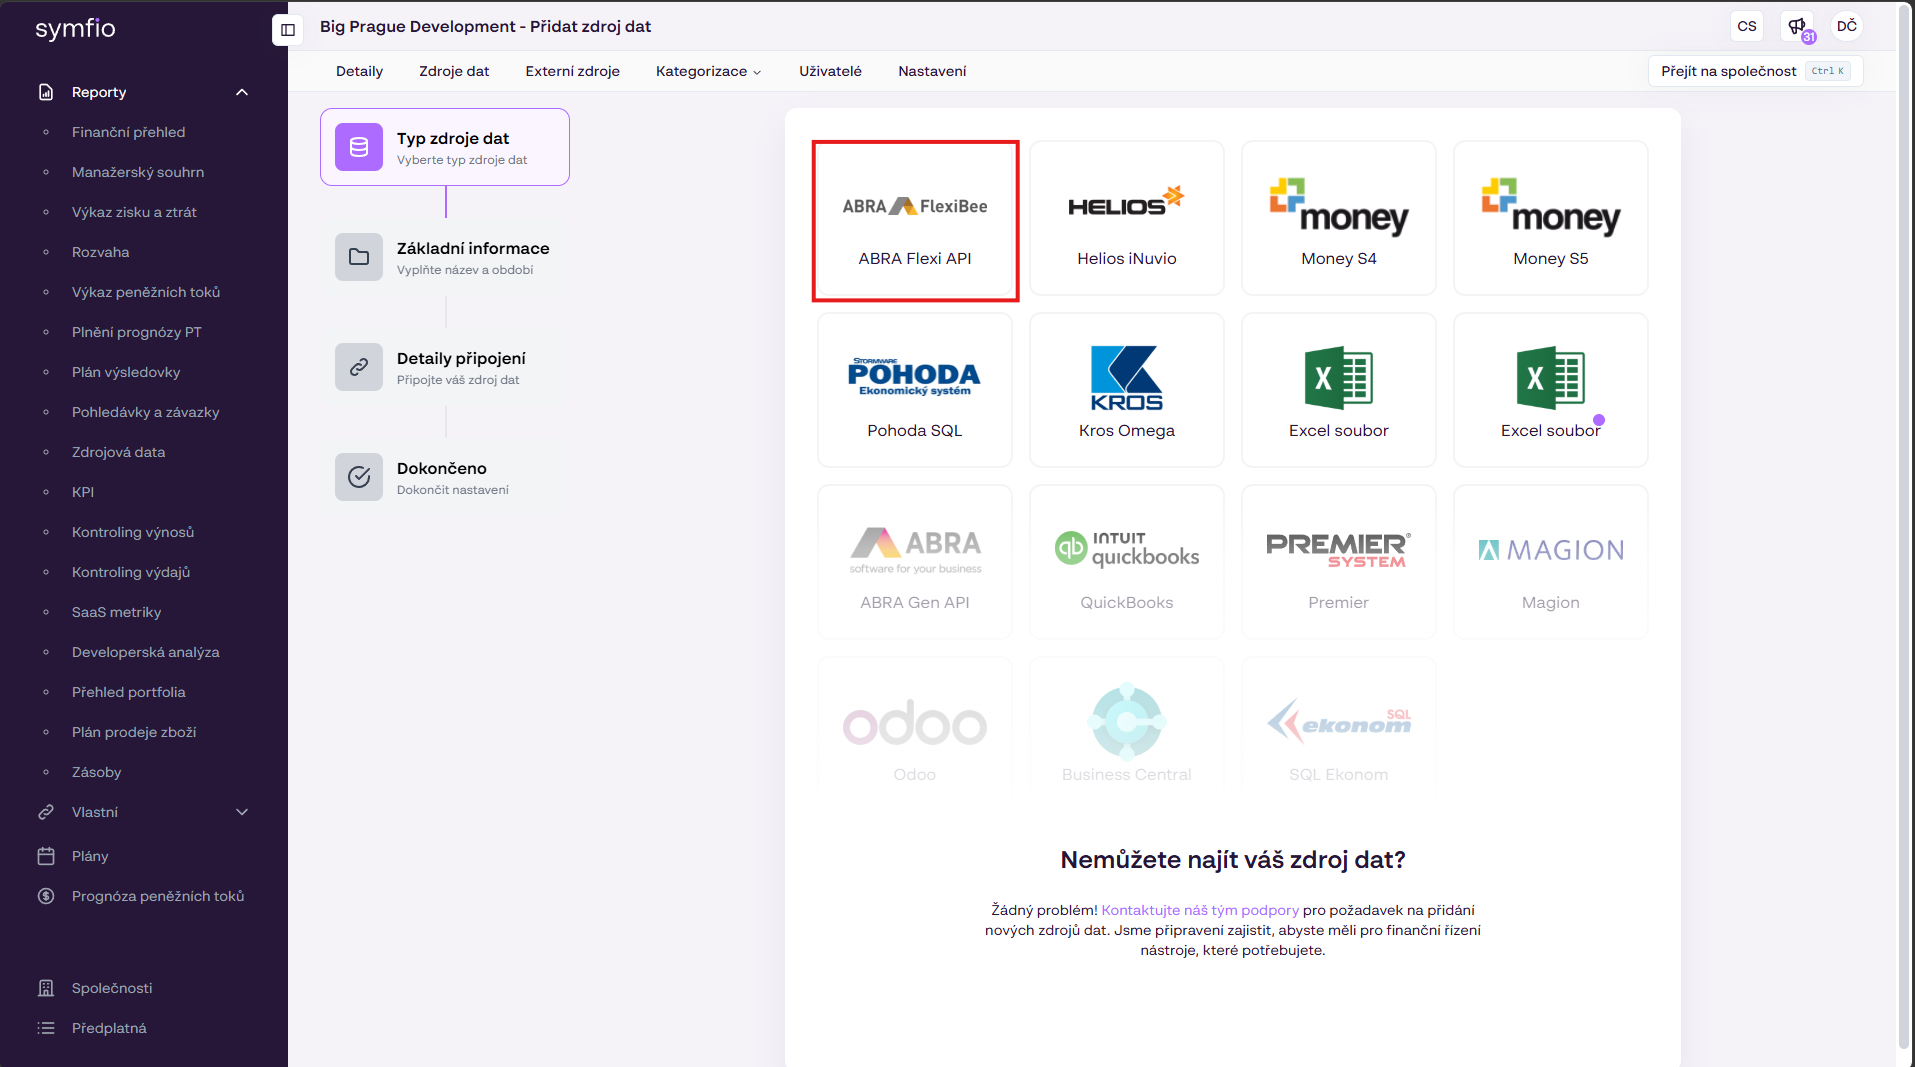1915x1067 pixels.
Task: Click the Plány calendar icon
Action: (46, 856)
